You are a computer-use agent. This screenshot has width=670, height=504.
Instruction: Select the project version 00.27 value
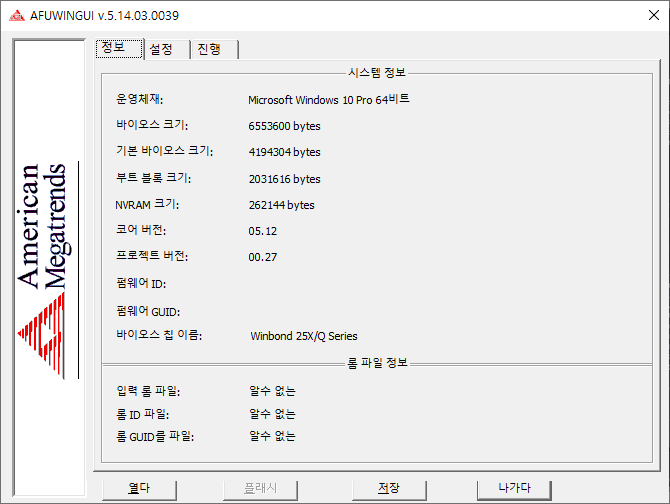(x=262, y=257)
